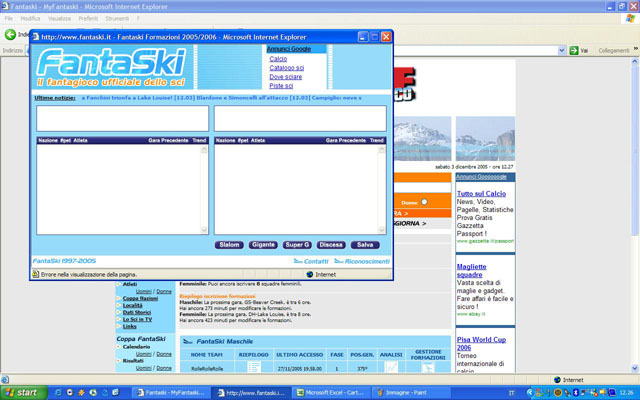The image size is (640, 400).
Task: Click the Internet globe in popup status bar
Action: pyautogui.click(x=309, y=274)
